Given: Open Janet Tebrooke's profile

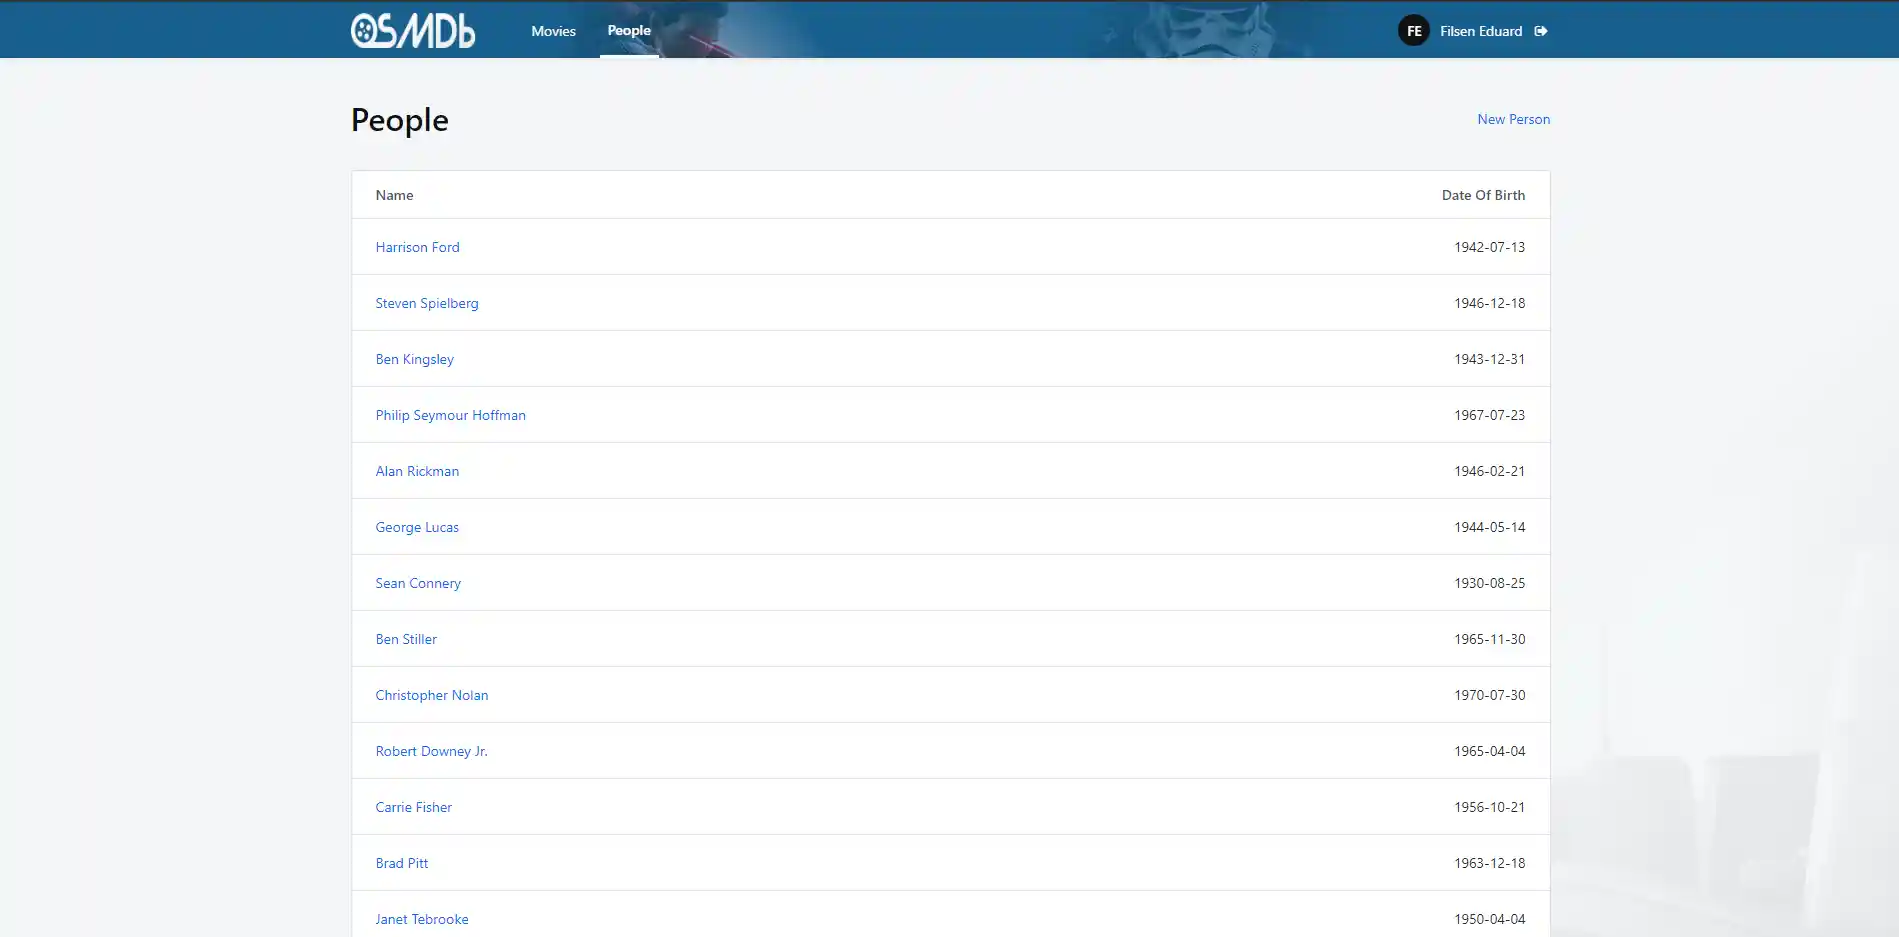Looking at the screenshot, I should click(421, 919).
